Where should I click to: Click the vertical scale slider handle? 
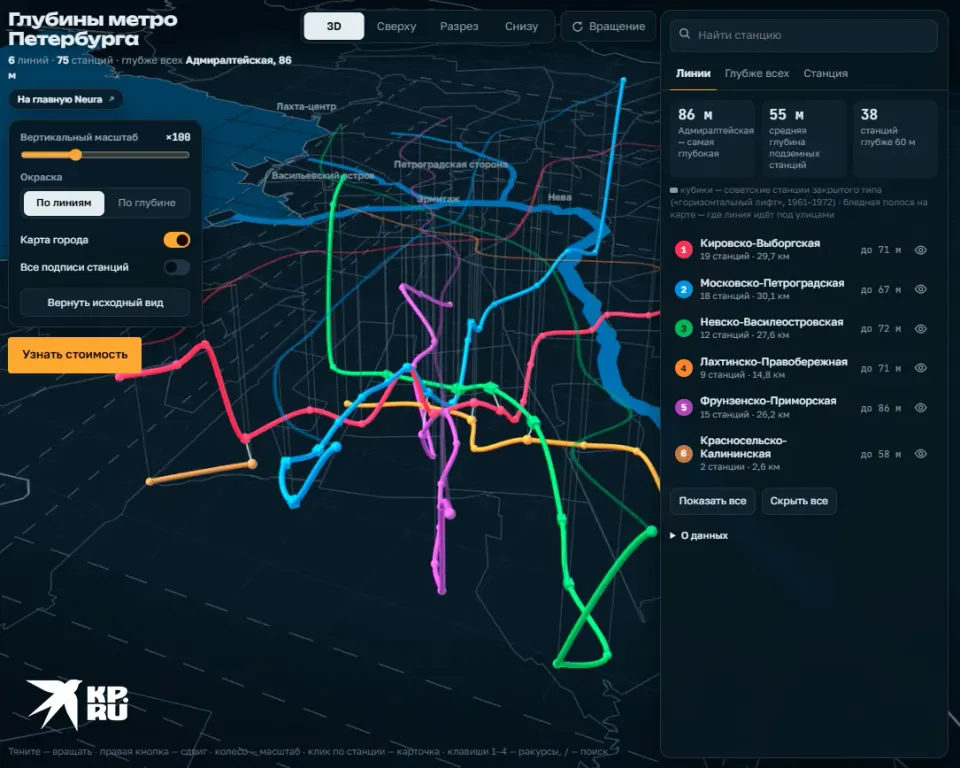(x=75, y=155)
